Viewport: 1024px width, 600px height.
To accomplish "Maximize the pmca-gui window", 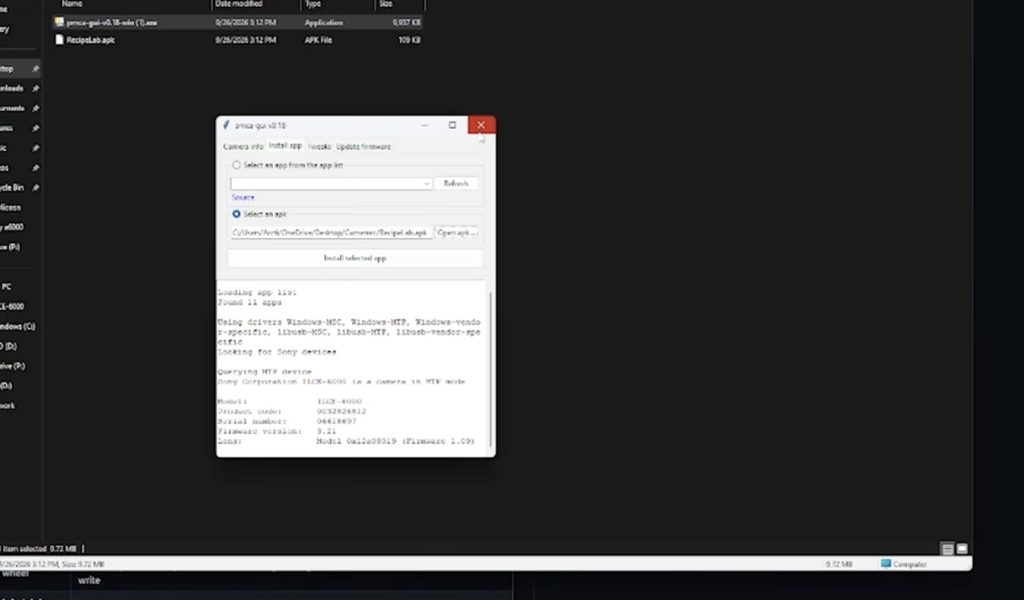I will [452, 125].
